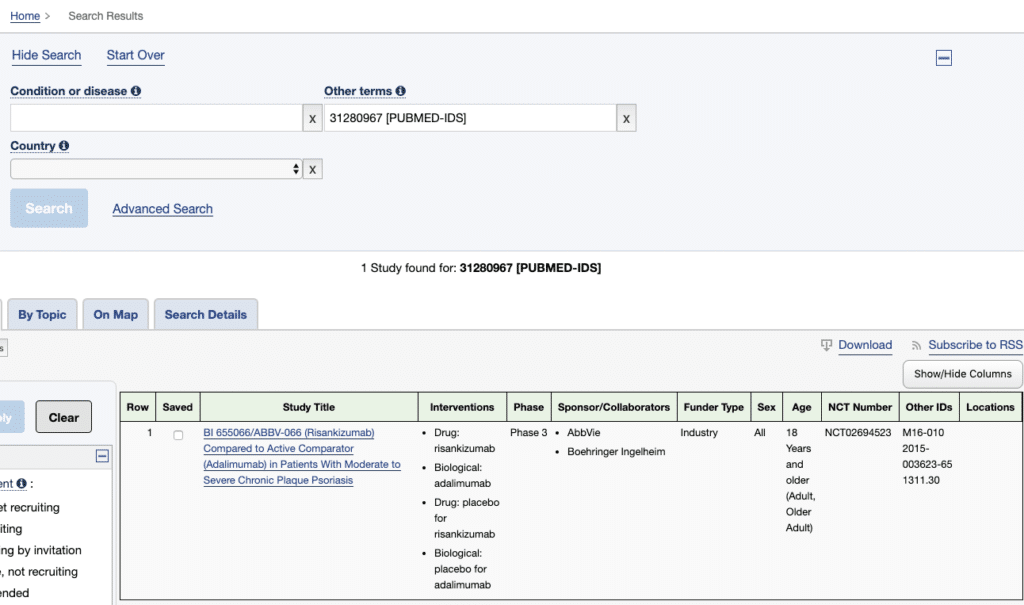The height and width of the screenshot is (605, 1024).
Task: Click the Condition or disease label
Action: [69, 91]
